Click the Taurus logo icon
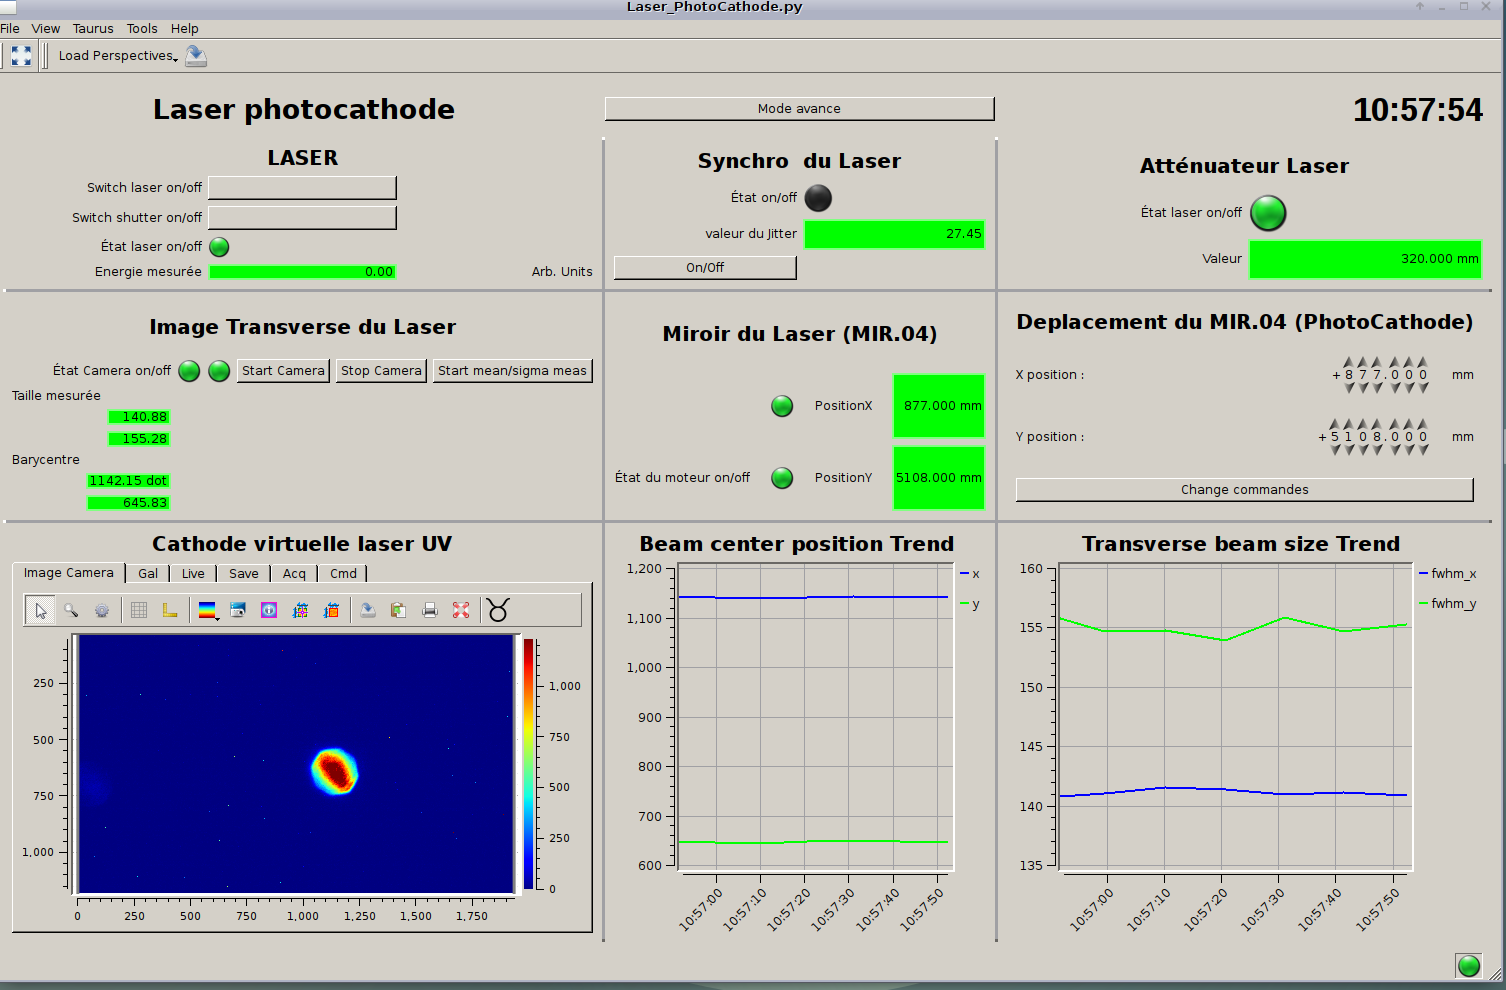 (x=498, y=610)
